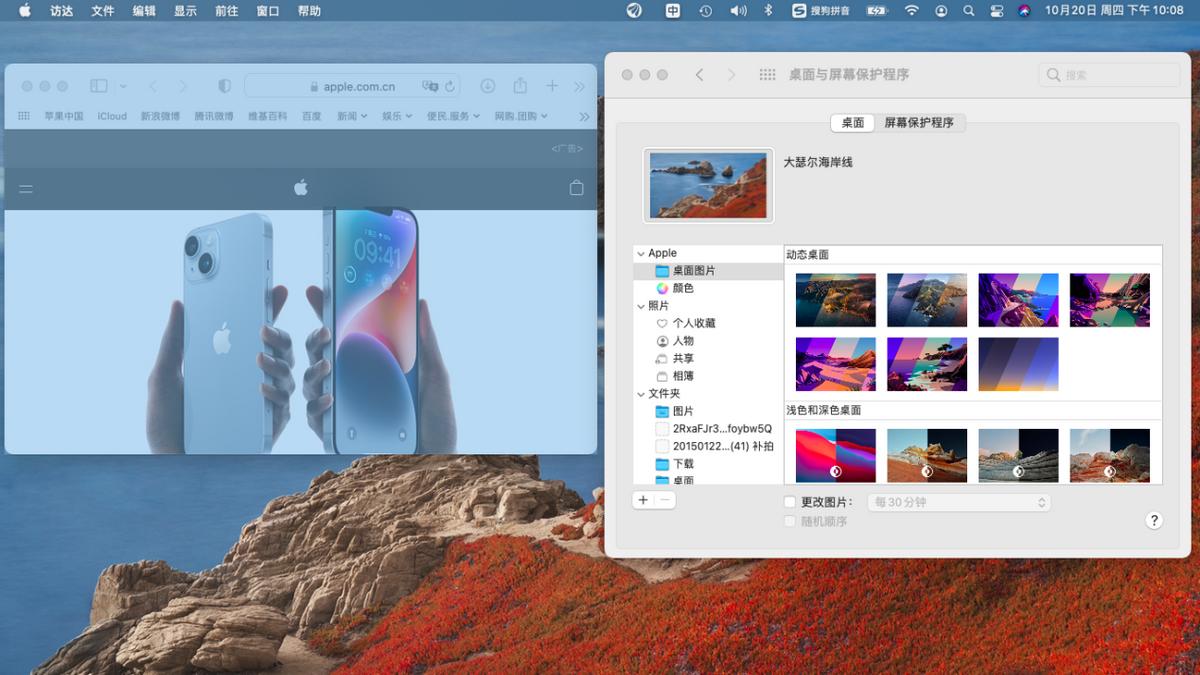Open the 每30分钟 interval dropdown
The width and height of the screenshot is (1200, 675).
coord(959,502)
